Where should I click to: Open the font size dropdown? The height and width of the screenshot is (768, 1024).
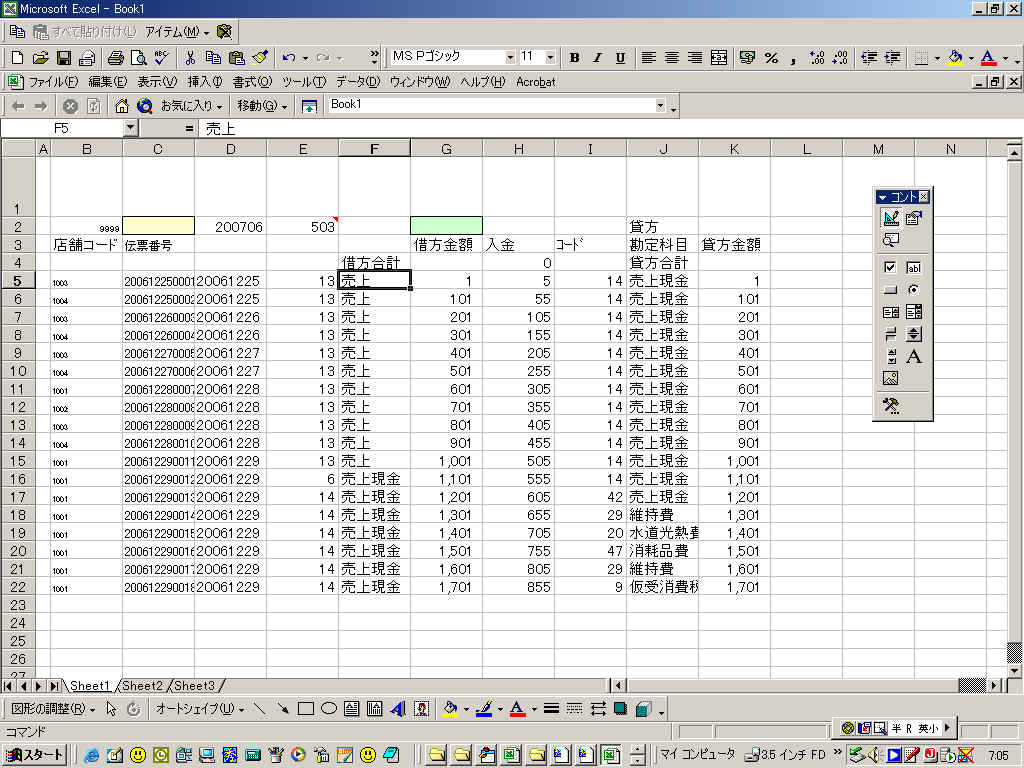(x=550, y=57)
